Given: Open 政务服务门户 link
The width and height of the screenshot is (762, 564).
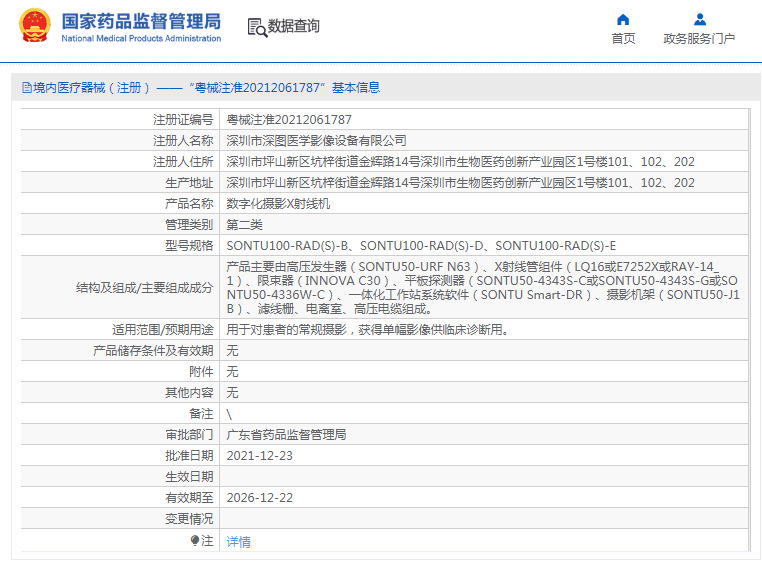Looking at the screenshot, I should pos(699,38).
